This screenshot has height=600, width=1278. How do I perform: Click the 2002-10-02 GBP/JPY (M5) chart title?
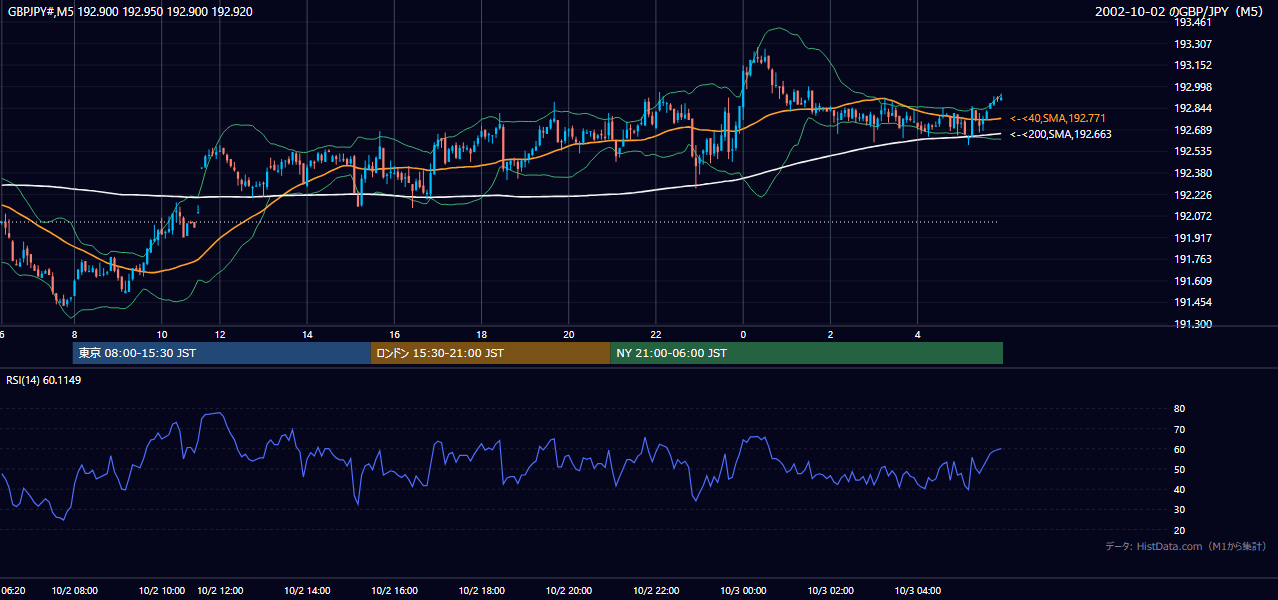(1180, 12)
